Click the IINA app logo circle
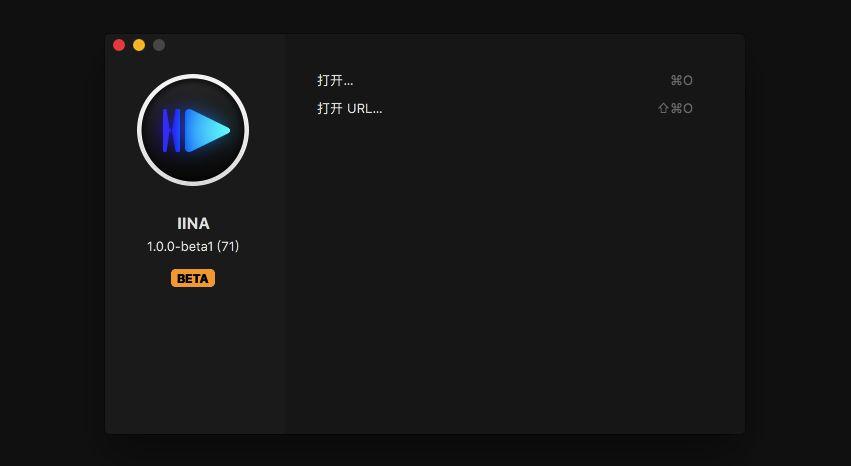 [x=193, y=130]
